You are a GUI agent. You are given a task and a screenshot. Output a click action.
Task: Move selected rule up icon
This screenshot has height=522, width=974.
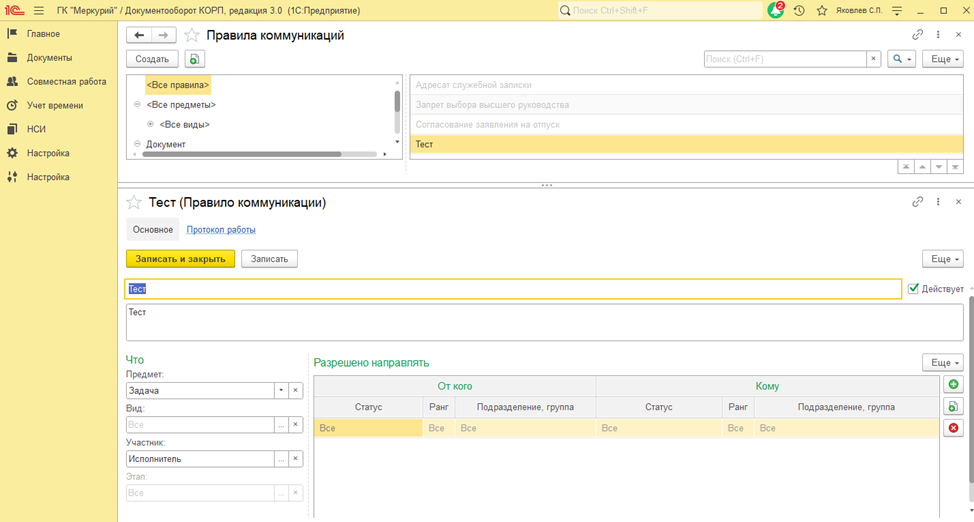click(x=922, y=167)
